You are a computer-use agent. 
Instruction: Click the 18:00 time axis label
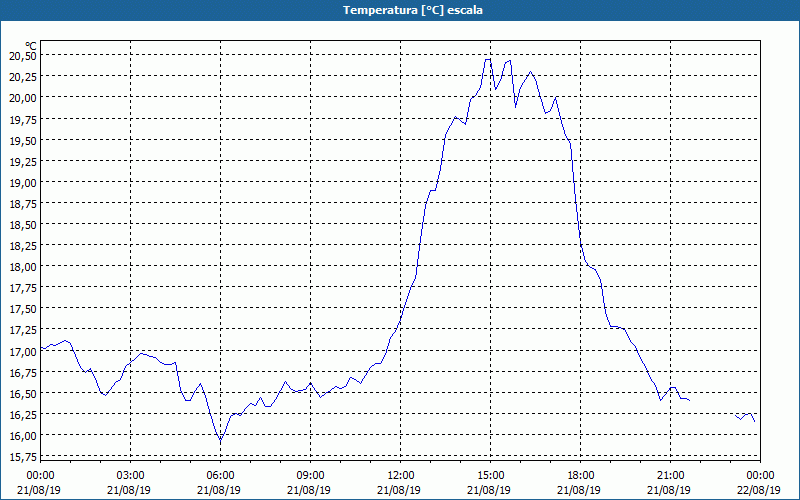pos(581,476)
